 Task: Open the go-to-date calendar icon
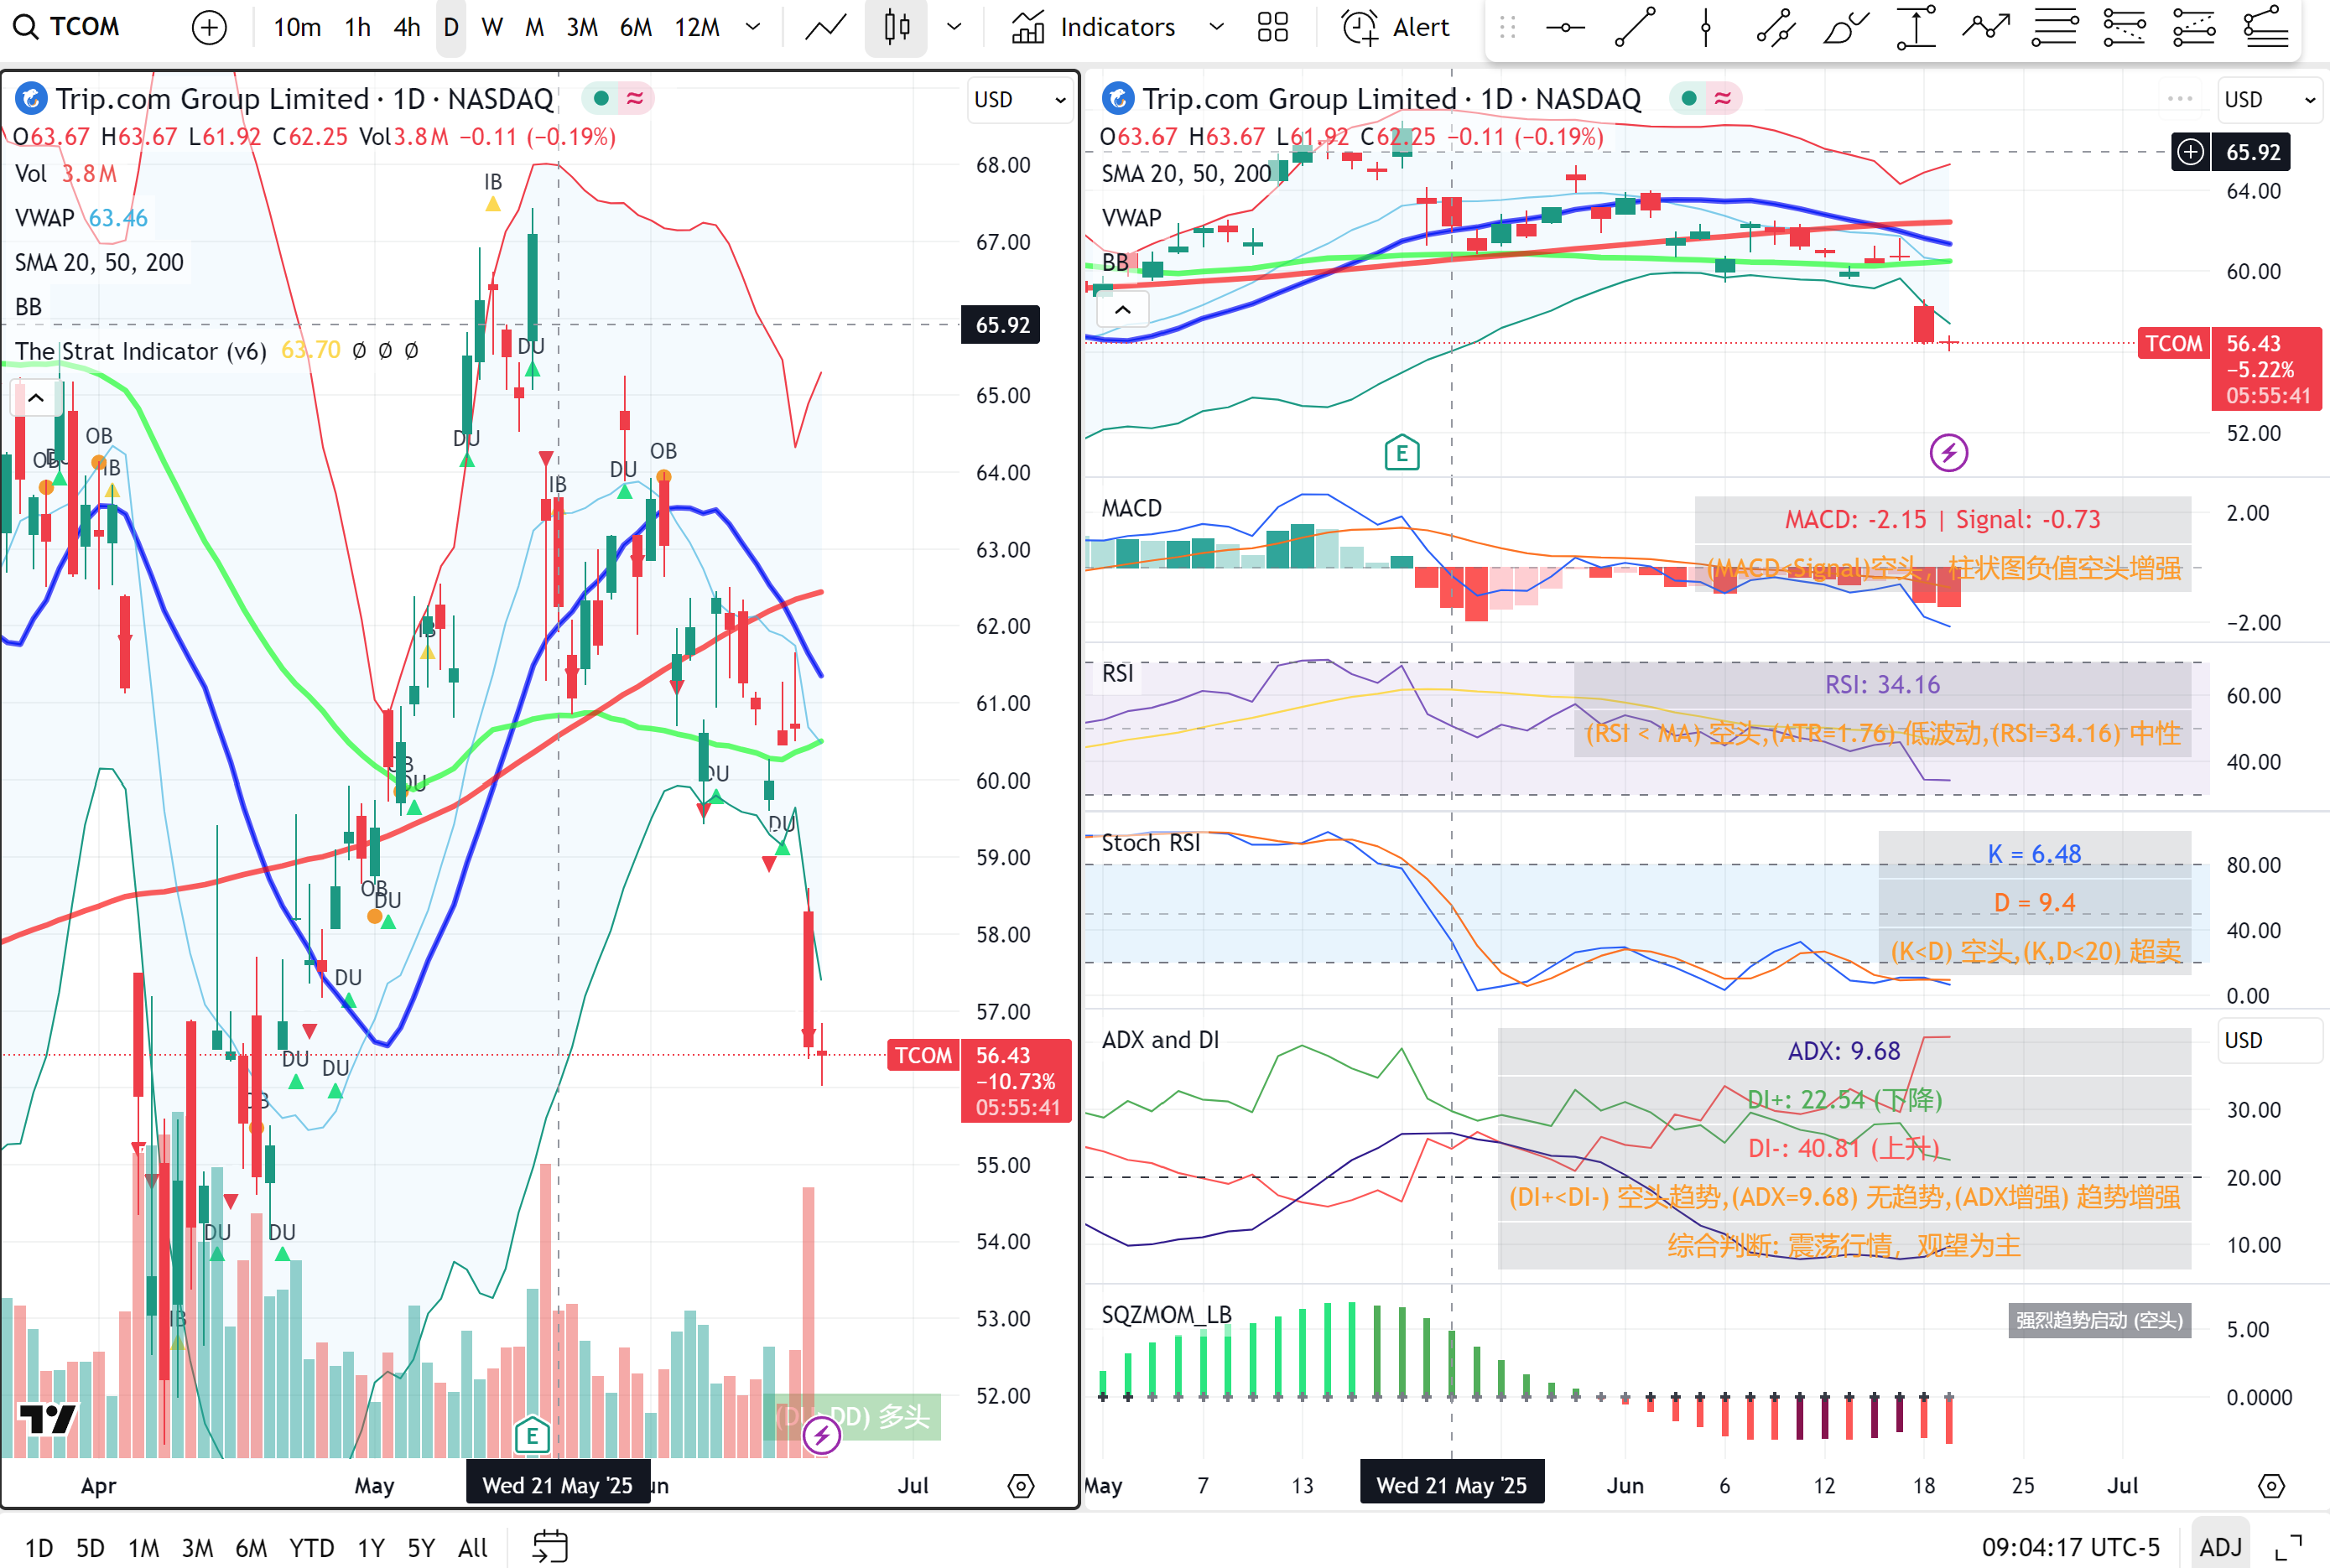549,1545
